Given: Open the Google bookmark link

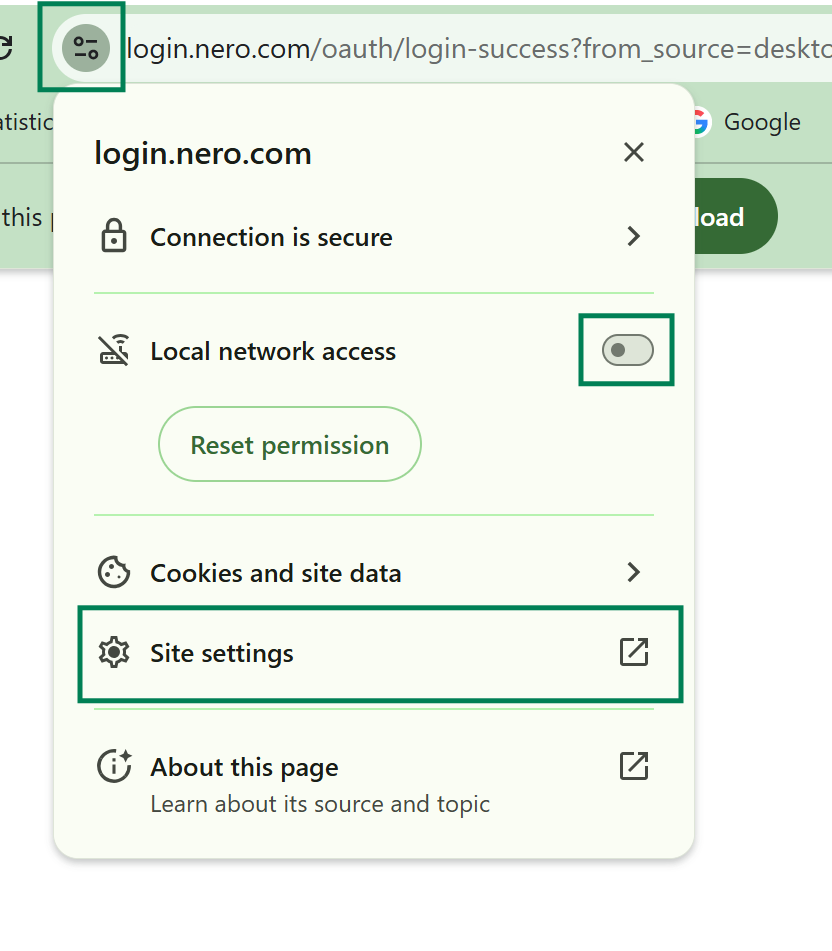Looking at the screenshot, I should point(761,122).
